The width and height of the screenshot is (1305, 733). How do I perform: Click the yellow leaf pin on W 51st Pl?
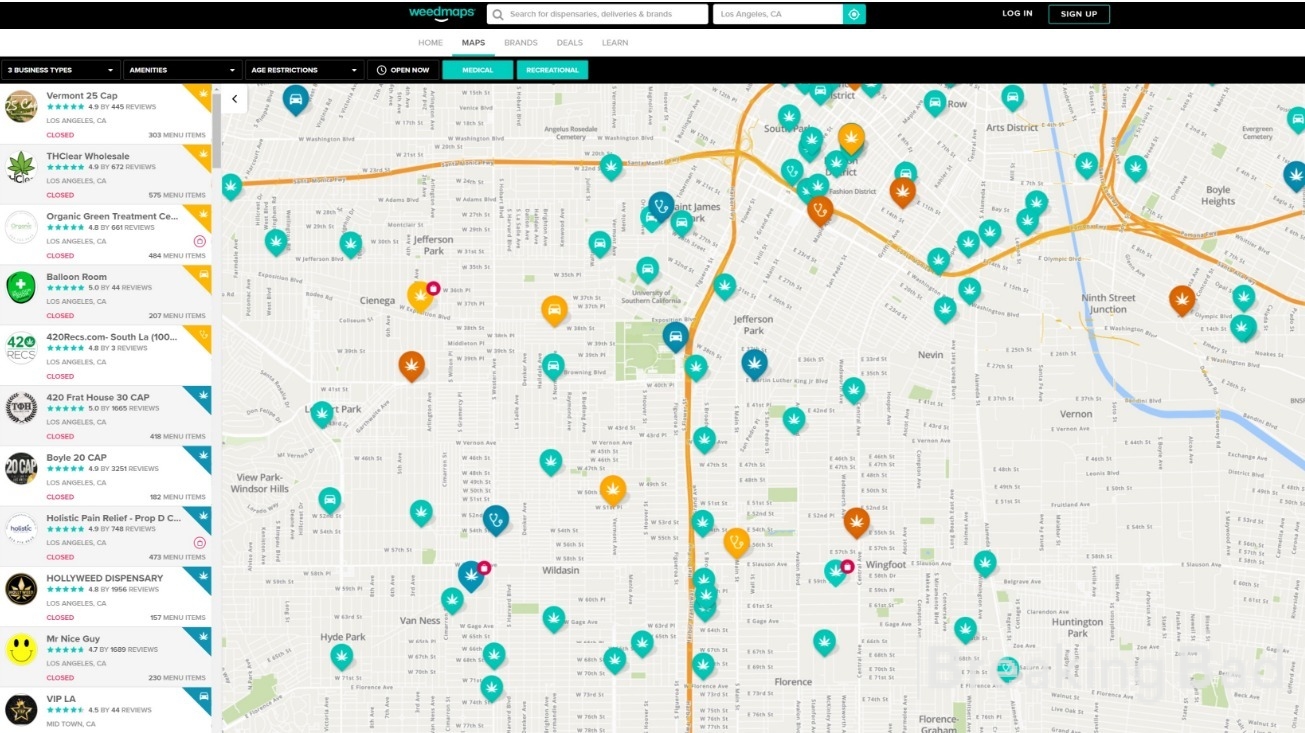613,488
